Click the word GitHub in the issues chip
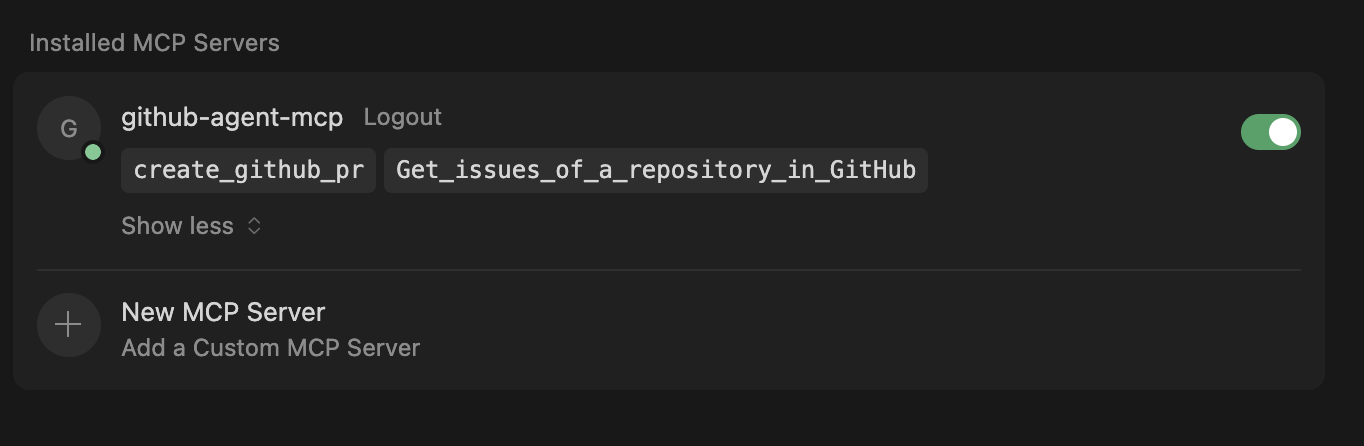This screenshot has height=446, width=1364. pos(881,170)
